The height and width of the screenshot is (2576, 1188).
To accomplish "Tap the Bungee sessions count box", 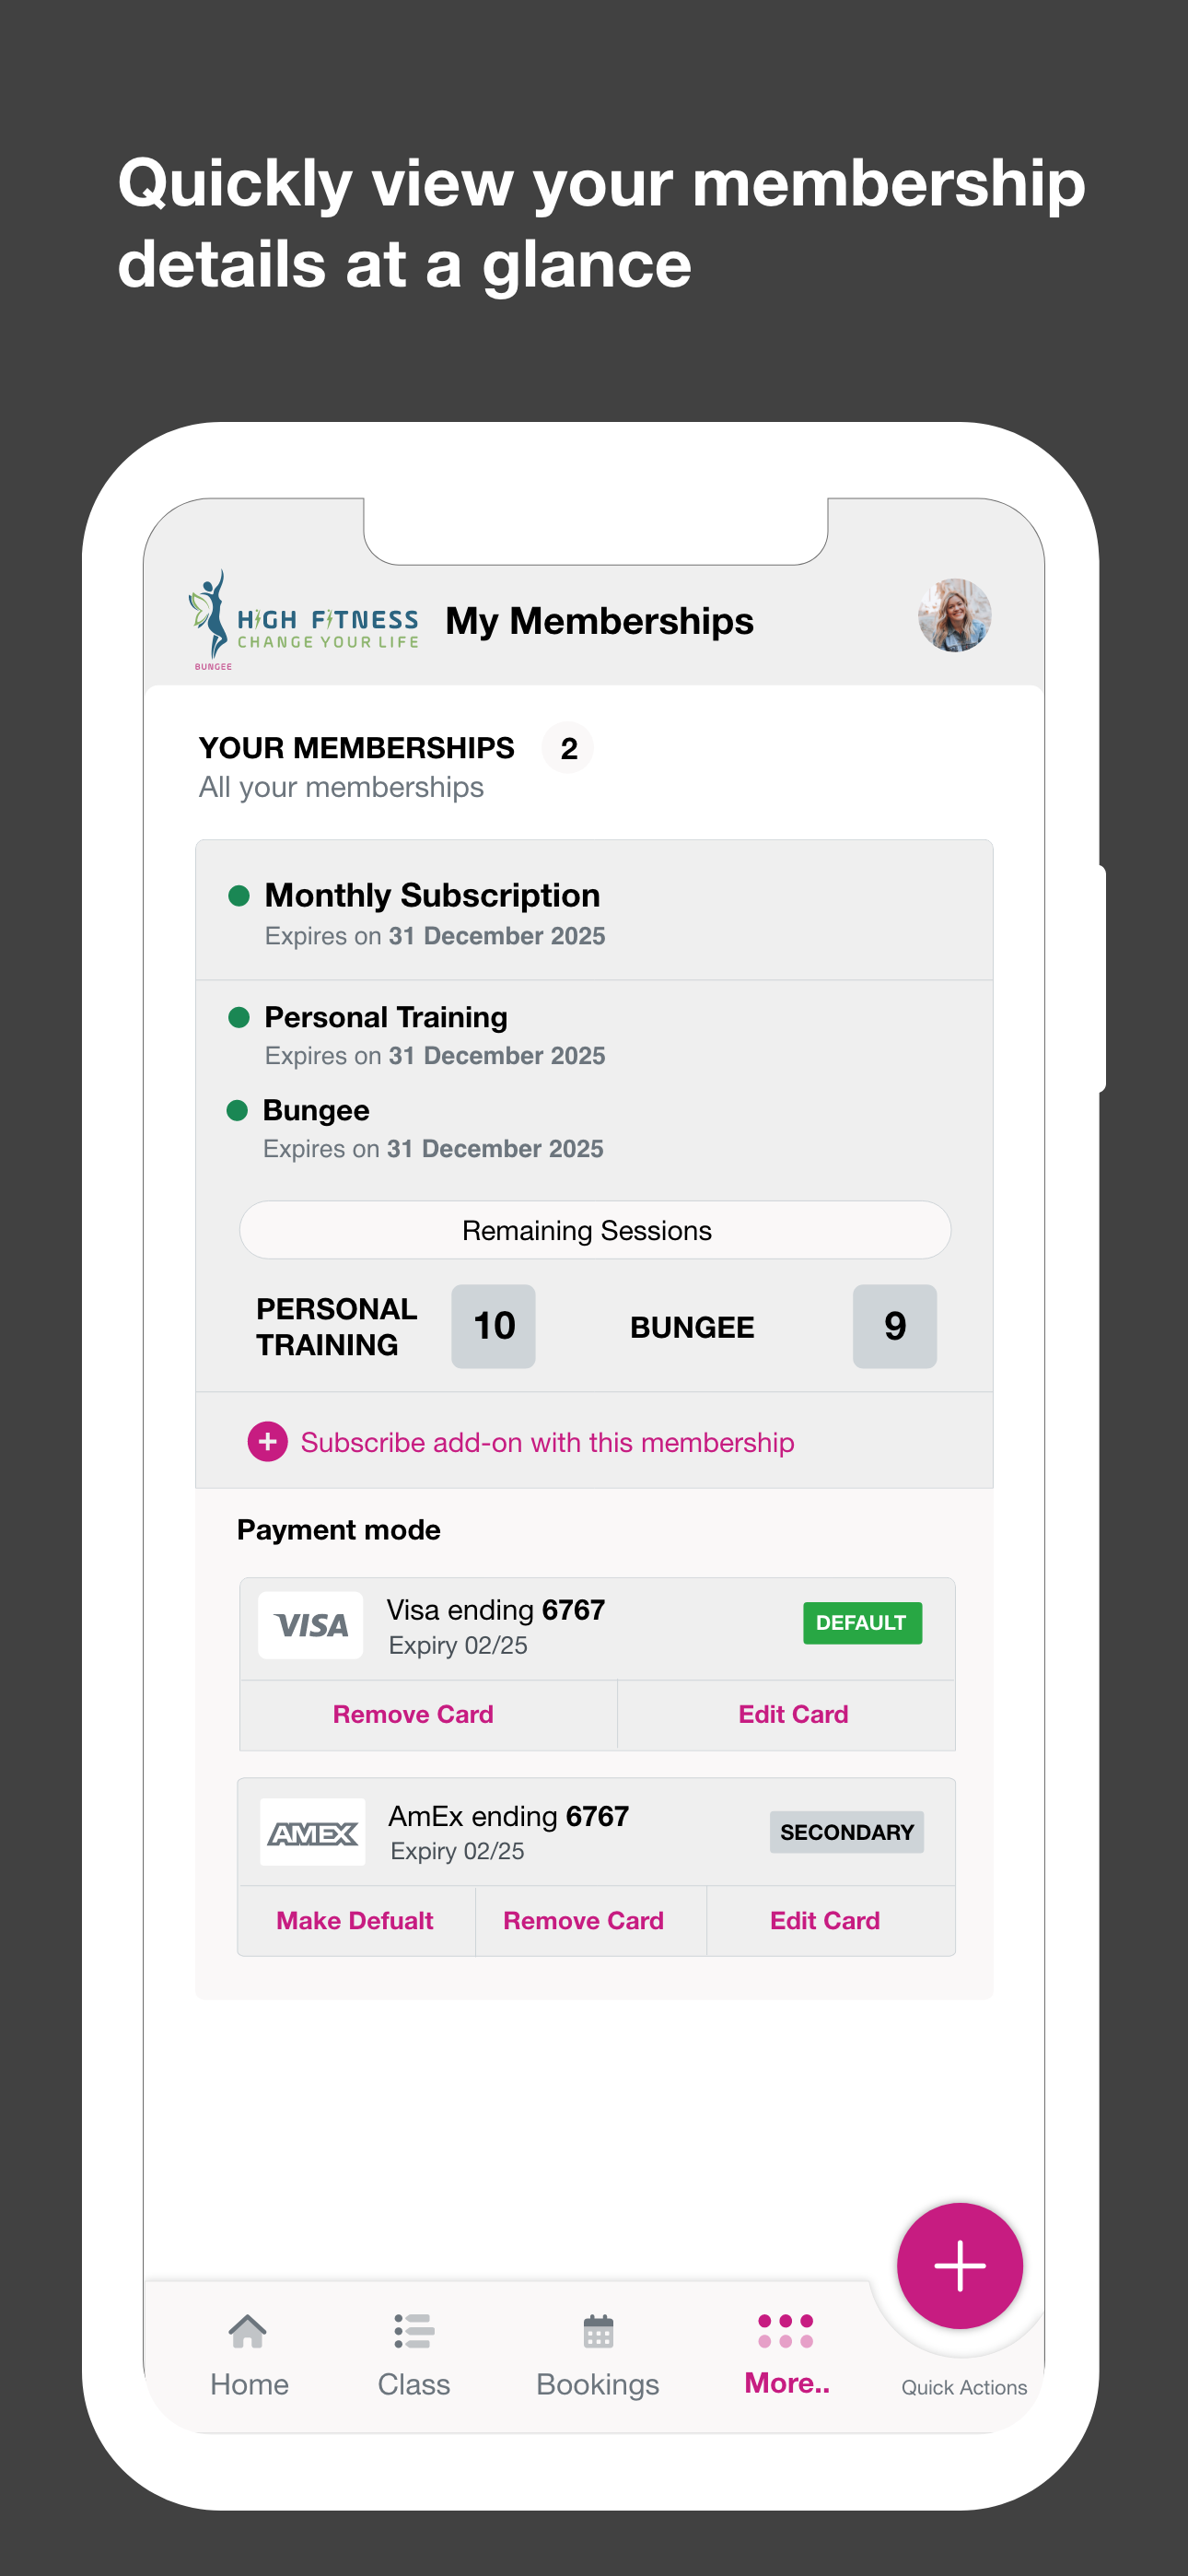I will (894, 1326).
